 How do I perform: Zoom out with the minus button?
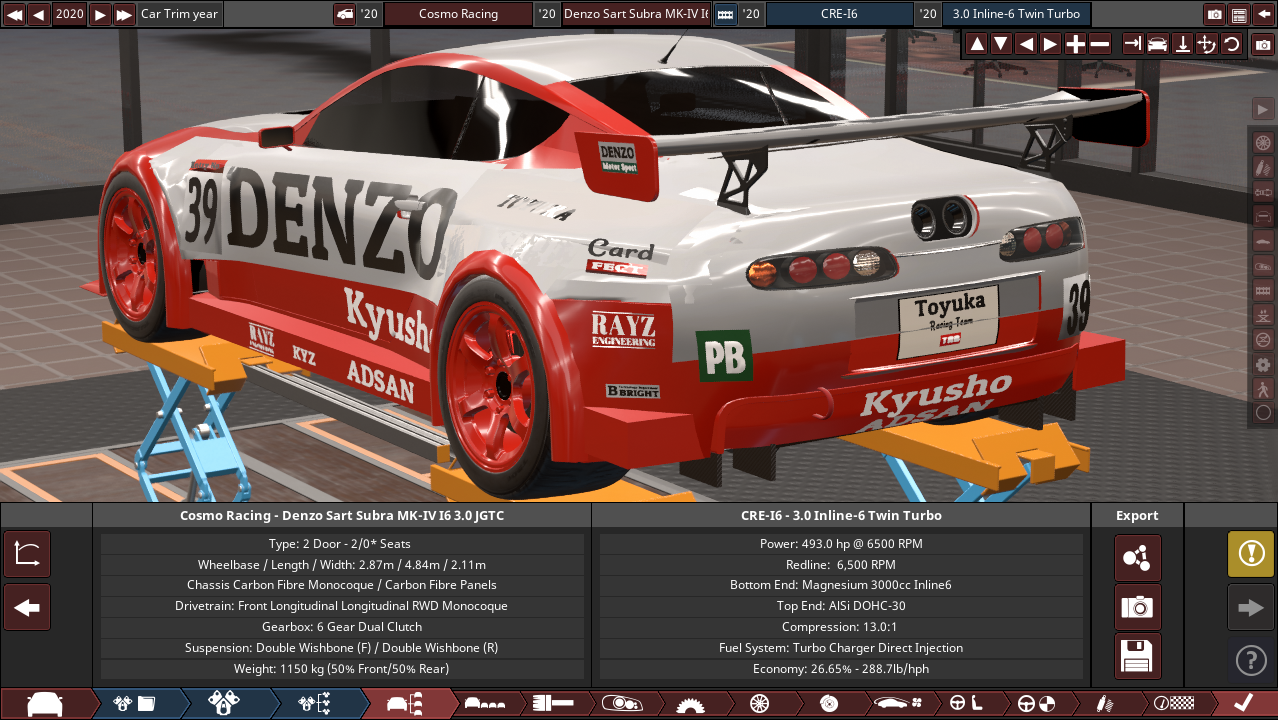[x=1099, y=44]
